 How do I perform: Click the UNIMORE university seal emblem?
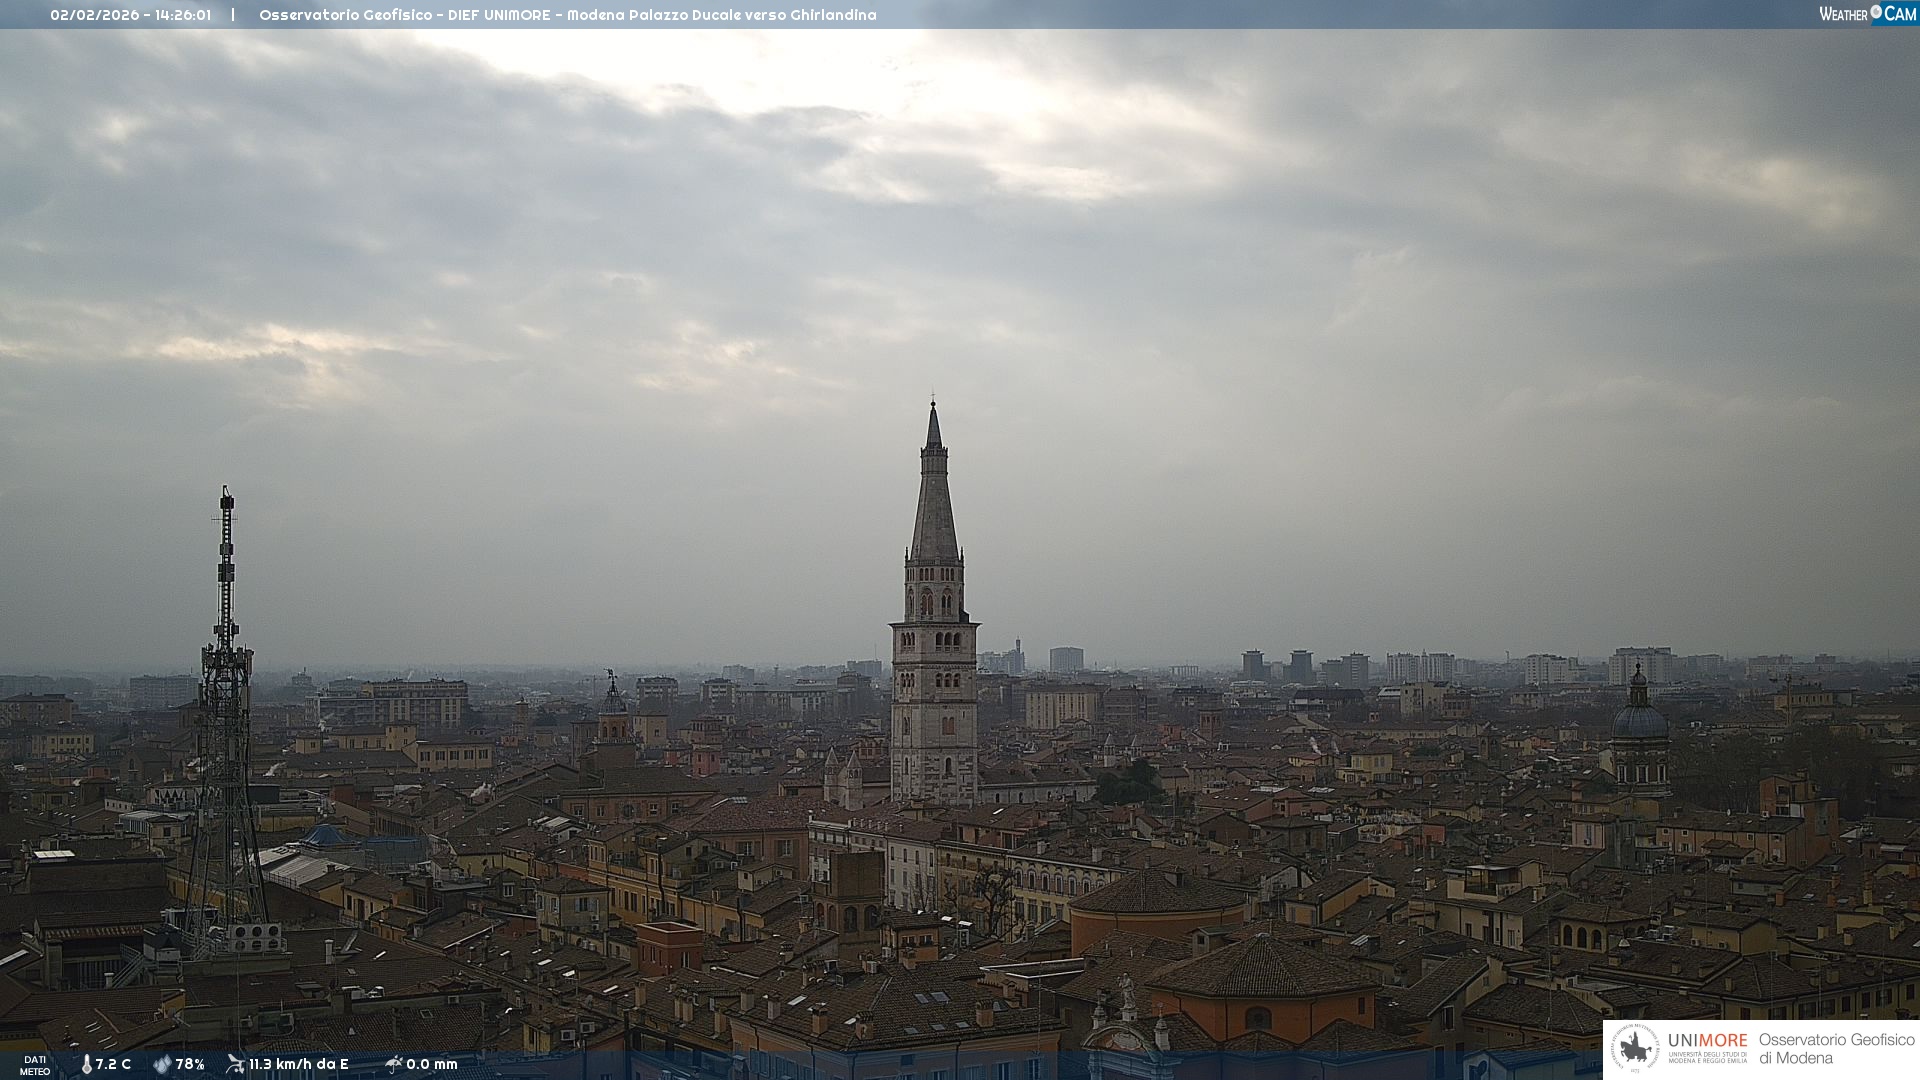1635,1049
